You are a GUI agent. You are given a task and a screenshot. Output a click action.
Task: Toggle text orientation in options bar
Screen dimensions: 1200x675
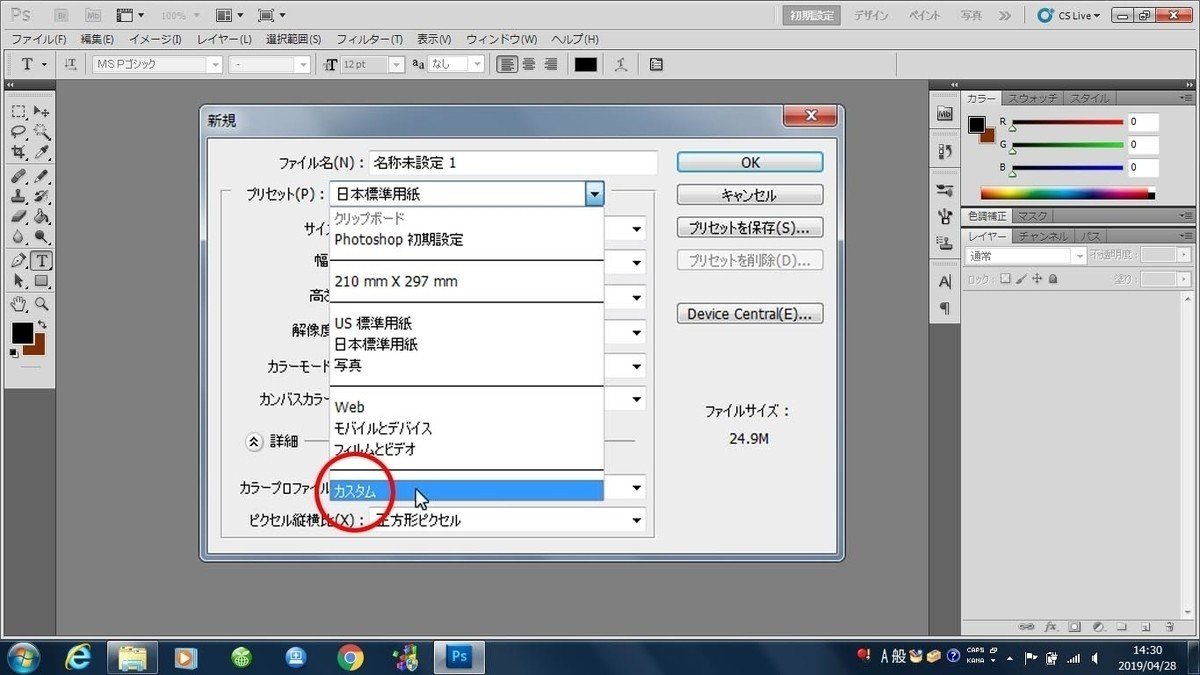click(x=70, y=64)
